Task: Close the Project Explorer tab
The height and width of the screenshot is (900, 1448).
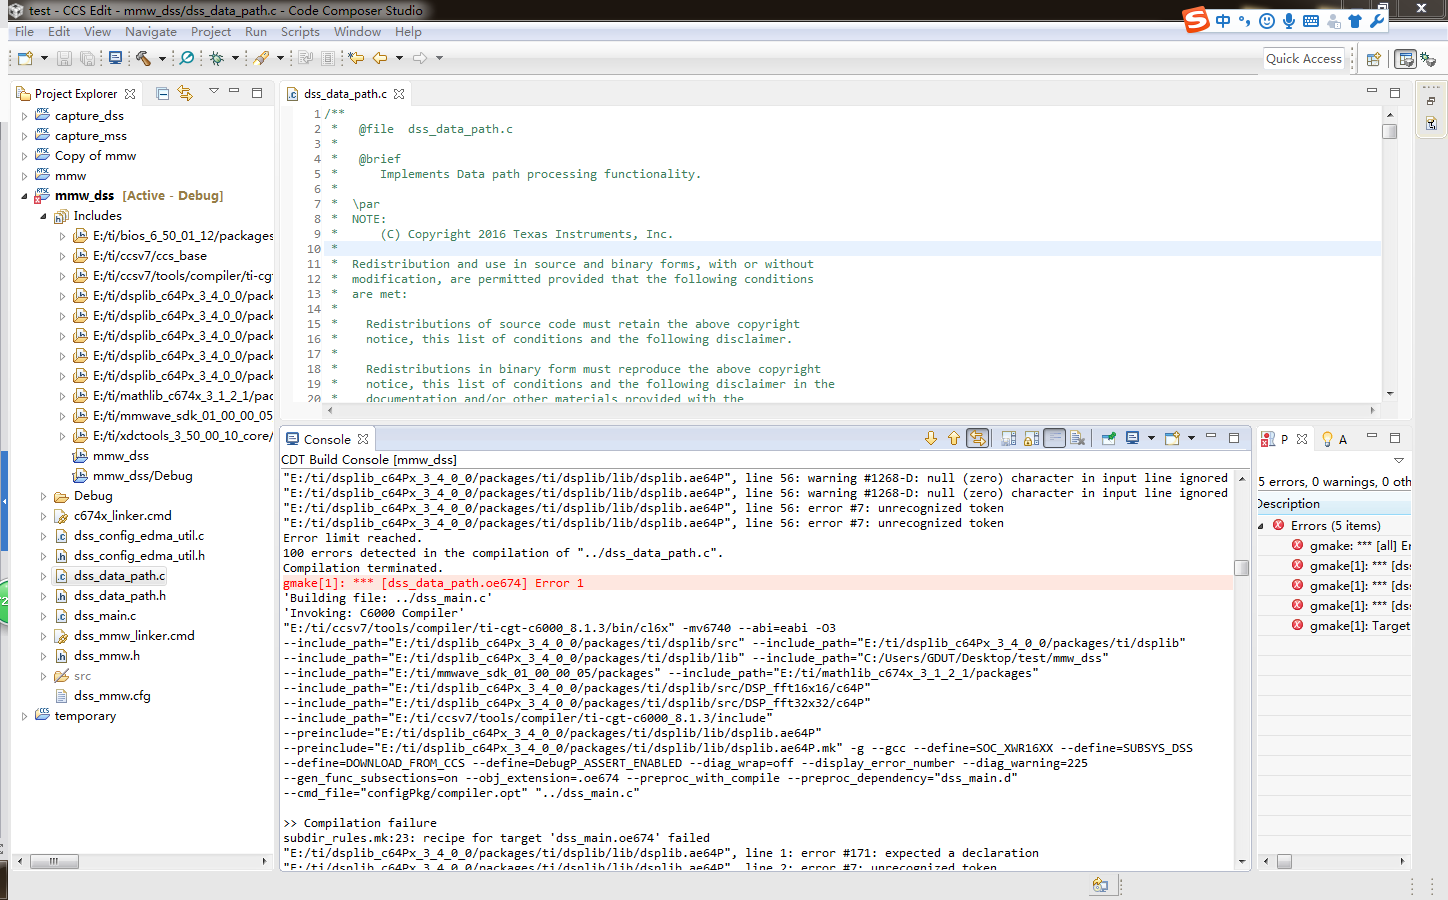Action: (130, 94)
